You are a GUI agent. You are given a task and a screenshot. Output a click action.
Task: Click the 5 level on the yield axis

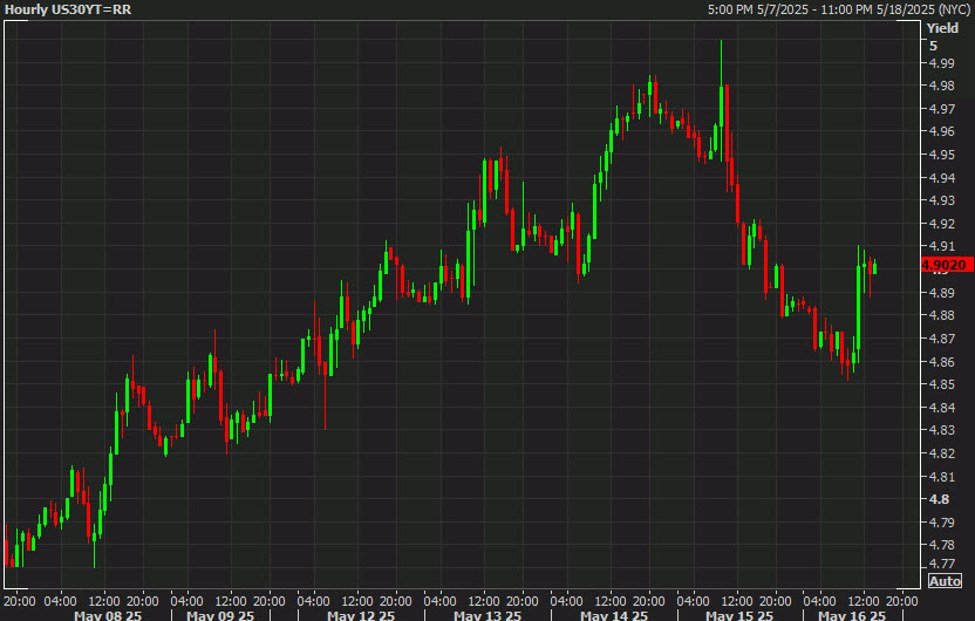click(x=933, y=46)
